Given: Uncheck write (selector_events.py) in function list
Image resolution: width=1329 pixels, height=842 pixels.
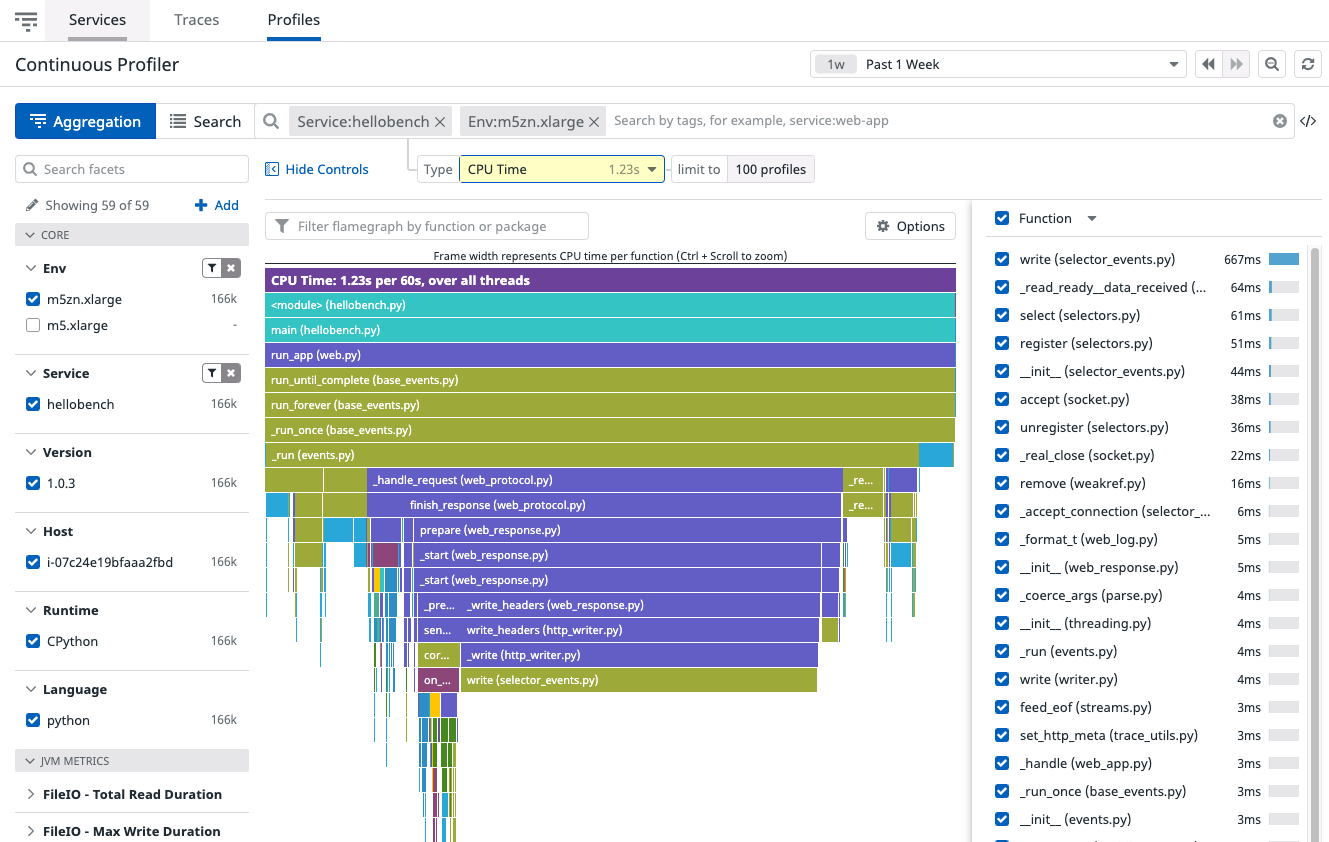Looking at the screenshot, I should tap(1001, 258).
